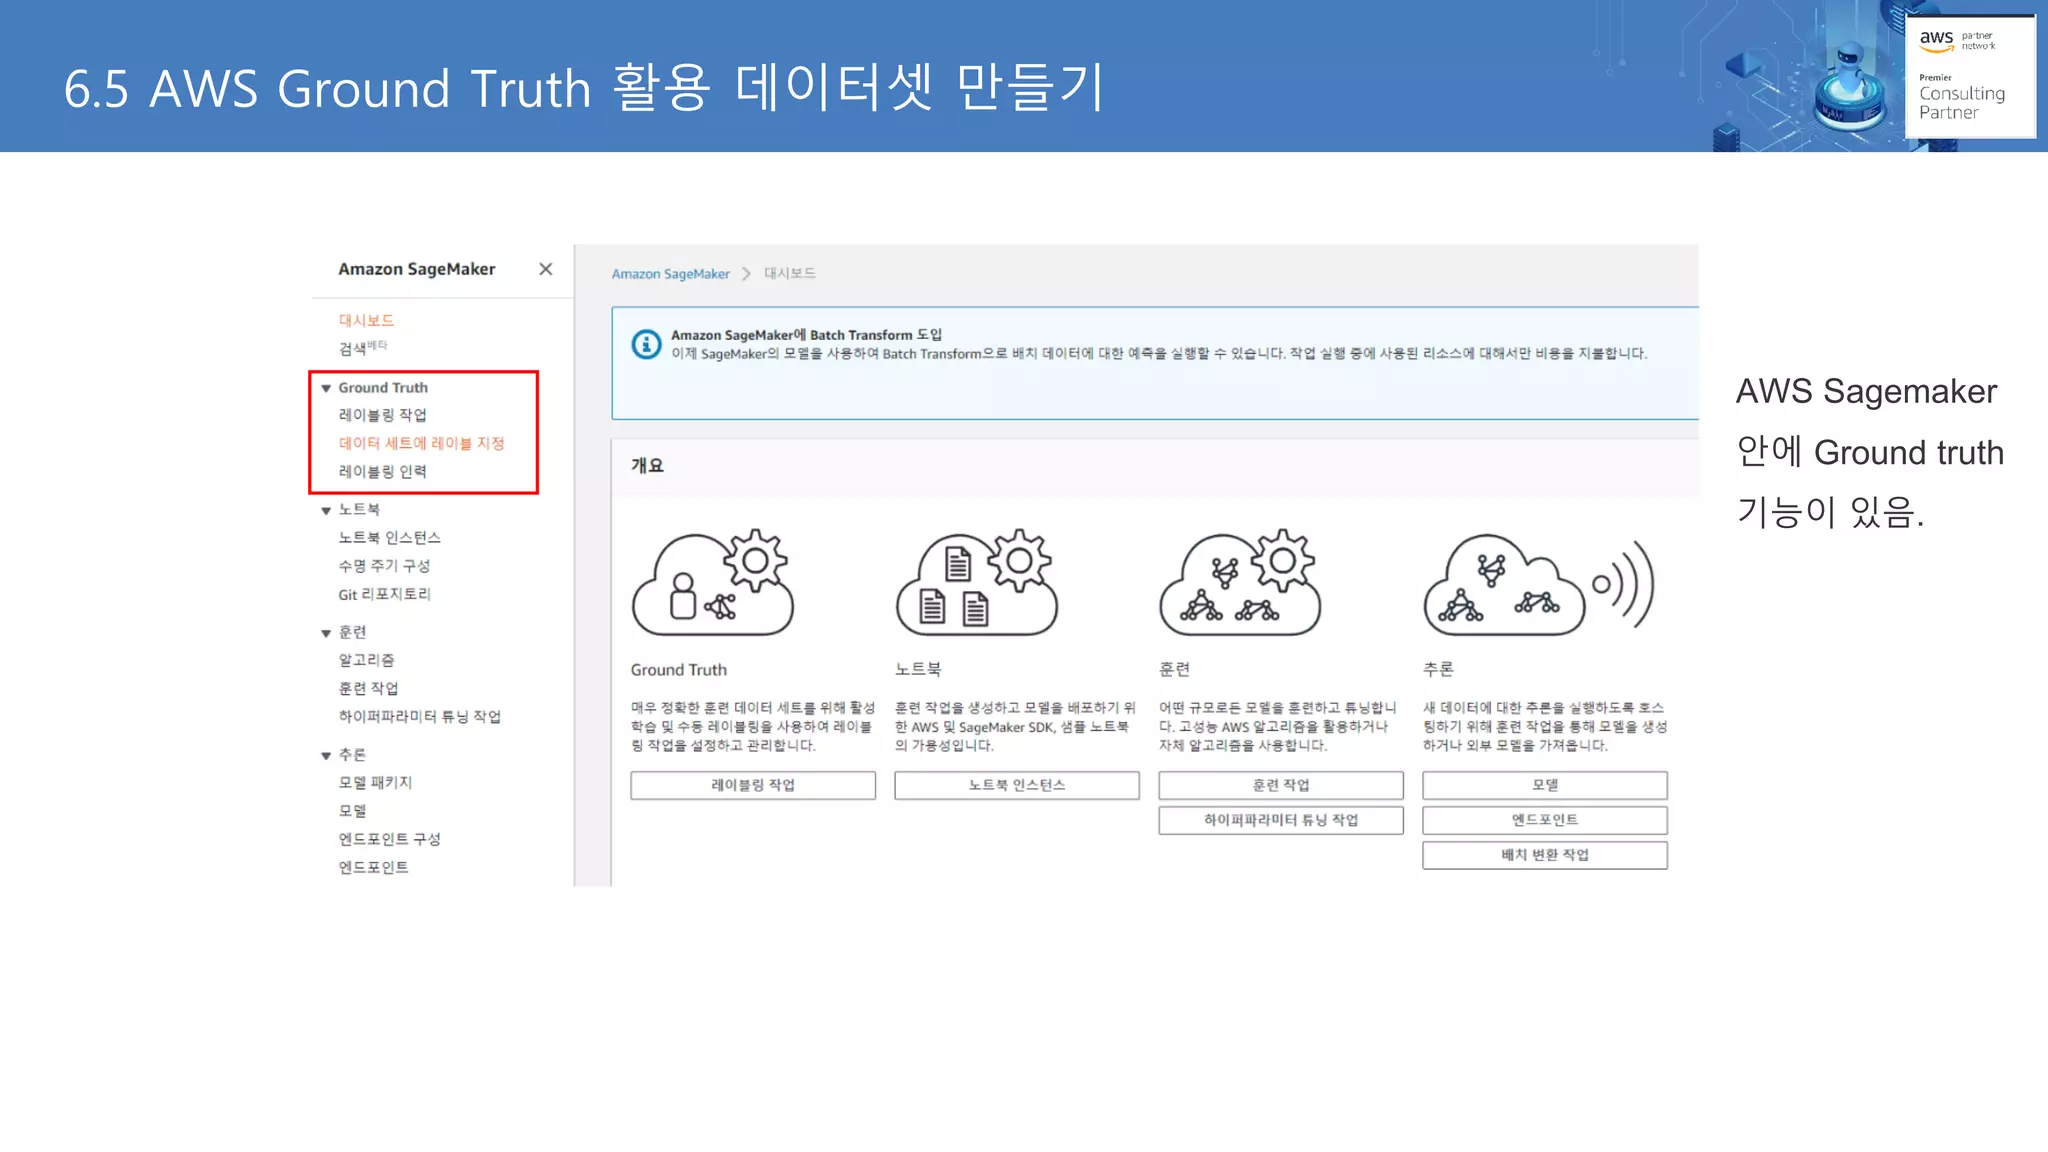The height and width of the screenshot is (1152, 2048).
Task: Collapse the Ground Truth sidebar section
Action: click(326, 388)
